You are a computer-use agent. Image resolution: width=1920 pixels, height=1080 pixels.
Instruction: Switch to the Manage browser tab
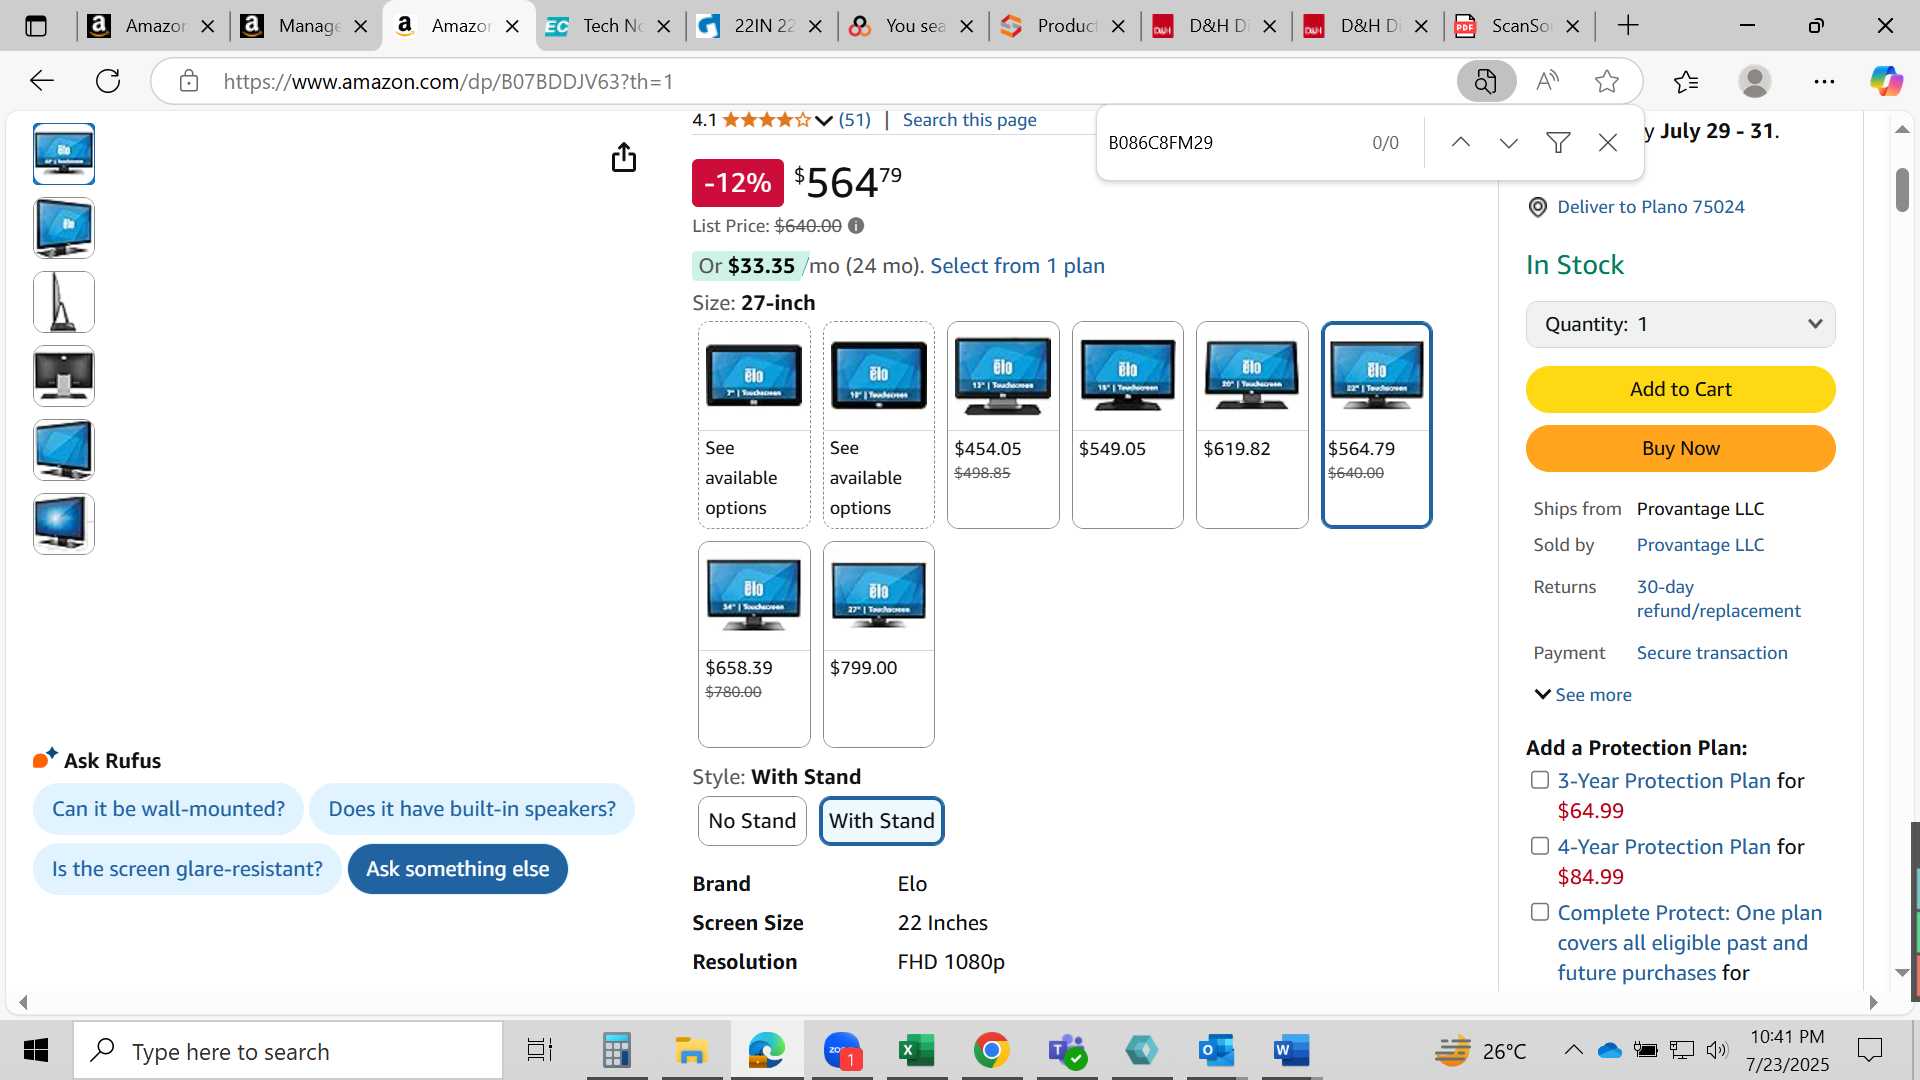coord(306,26)
